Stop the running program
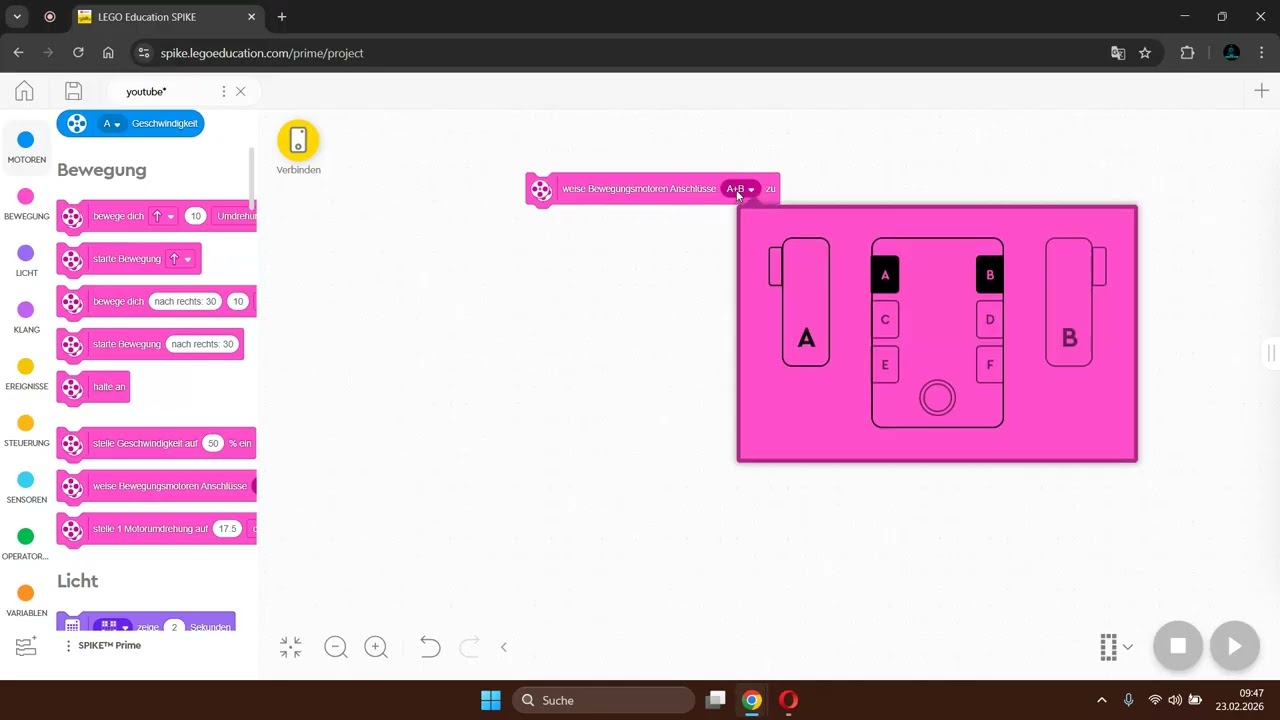The width and height of the screenshot is (1280, 720). point(1178,646)
